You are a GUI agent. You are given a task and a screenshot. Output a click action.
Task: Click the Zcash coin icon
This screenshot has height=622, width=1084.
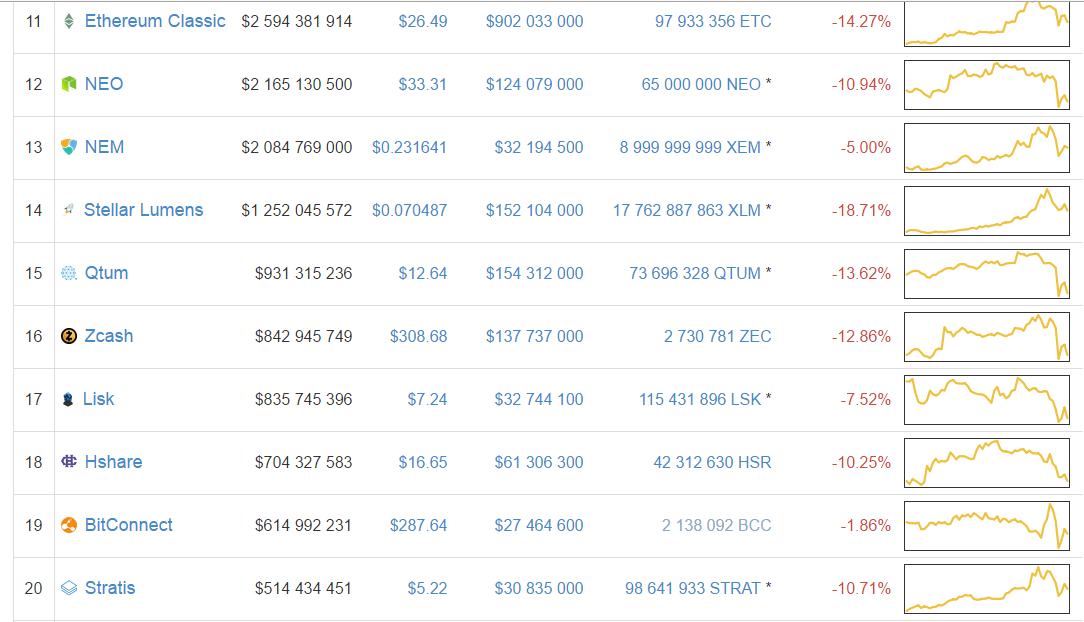tap(68, 336)
